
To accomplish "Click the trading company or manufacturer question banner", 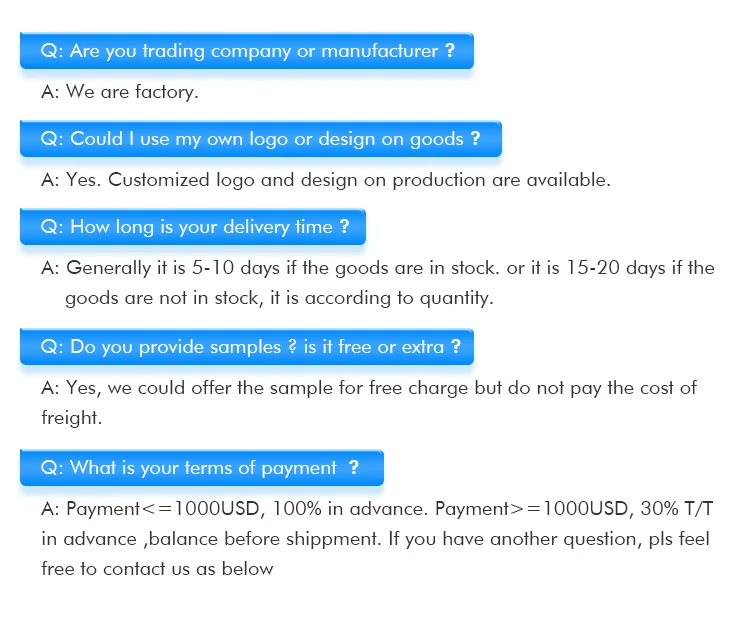I will click(x=246, y=51).
